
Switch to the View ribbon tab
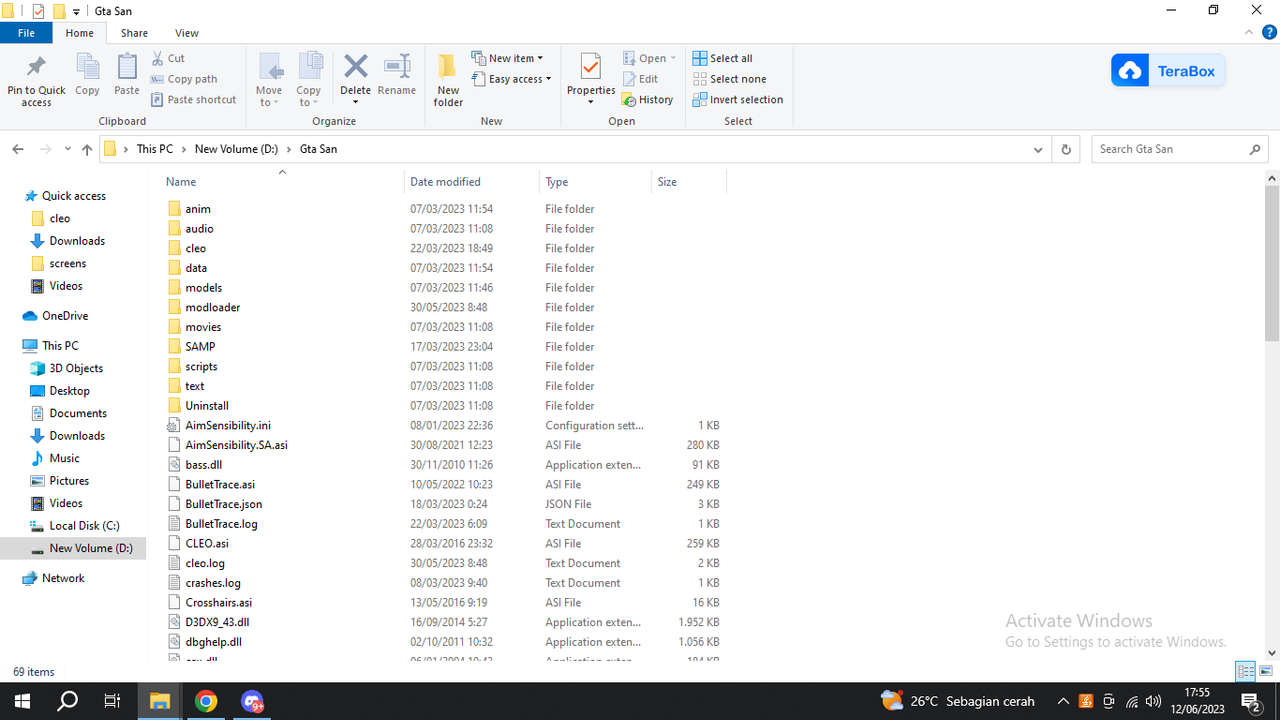coord(186,33)
